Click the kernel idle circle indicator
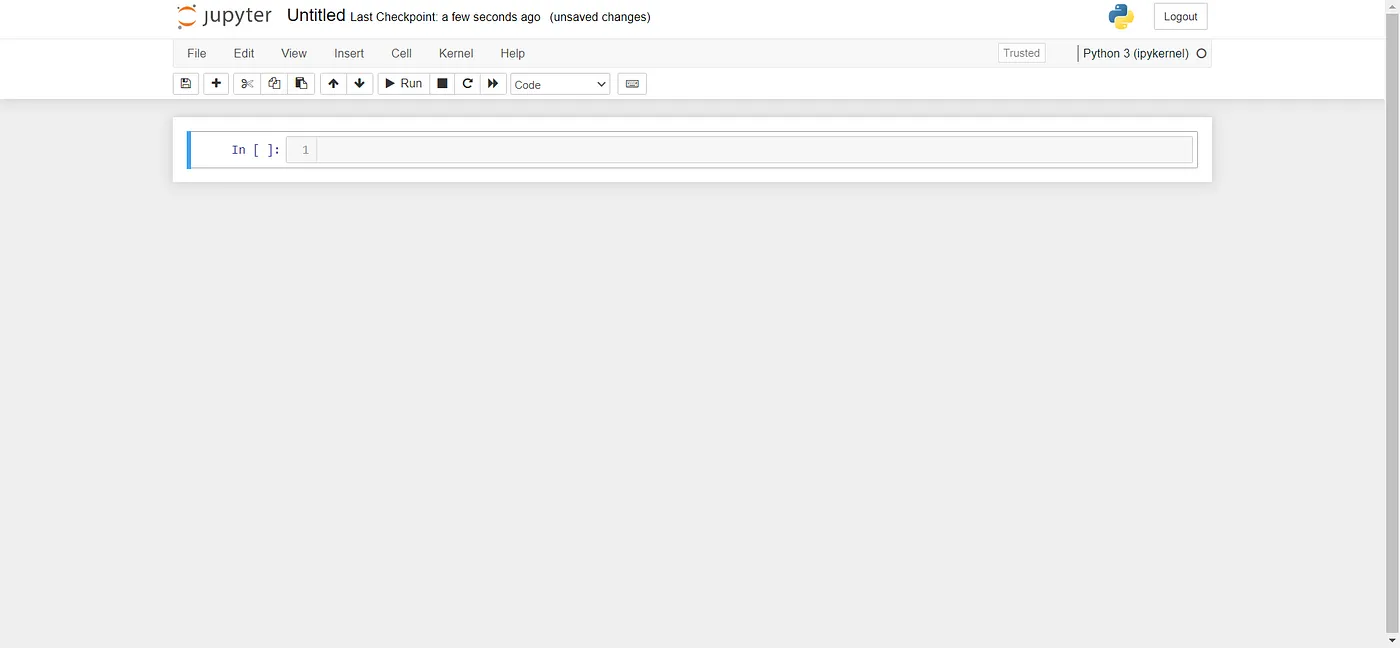Image resolution: width=1400 pixels, height=648 pixels. pos(1202,54)
